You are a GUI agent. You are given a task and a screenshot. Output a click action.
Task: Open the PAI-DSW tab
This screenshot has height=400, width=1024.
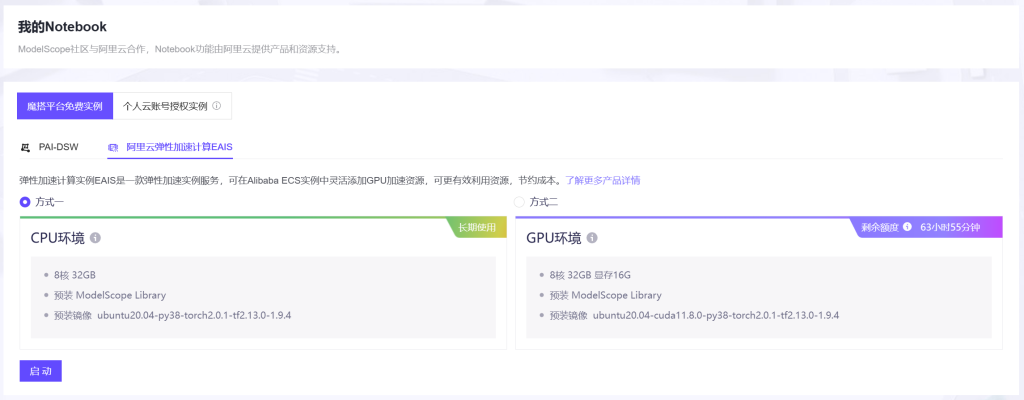50,148
